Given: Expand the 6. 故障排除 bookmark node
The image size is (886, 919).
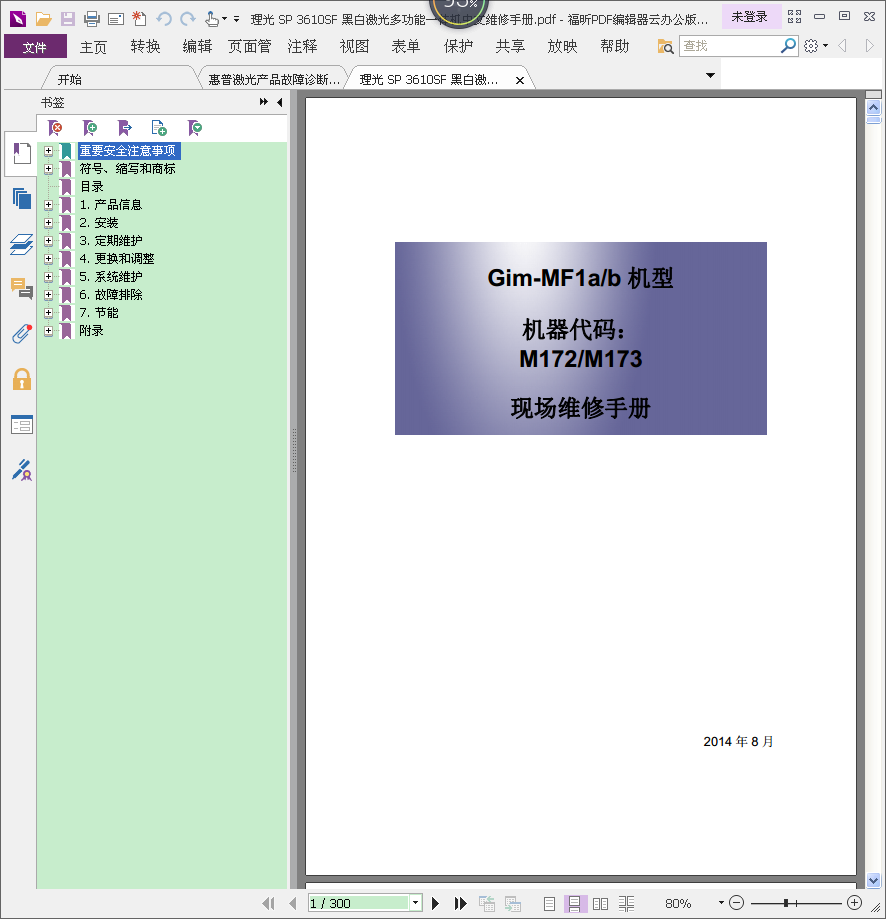Looking at the screenshot, I should 49,295.
